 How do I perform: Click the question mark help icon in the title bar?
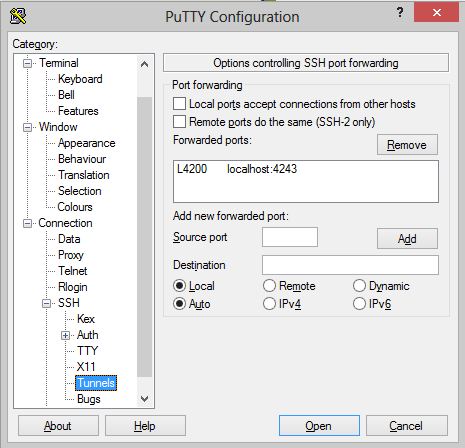400,13
